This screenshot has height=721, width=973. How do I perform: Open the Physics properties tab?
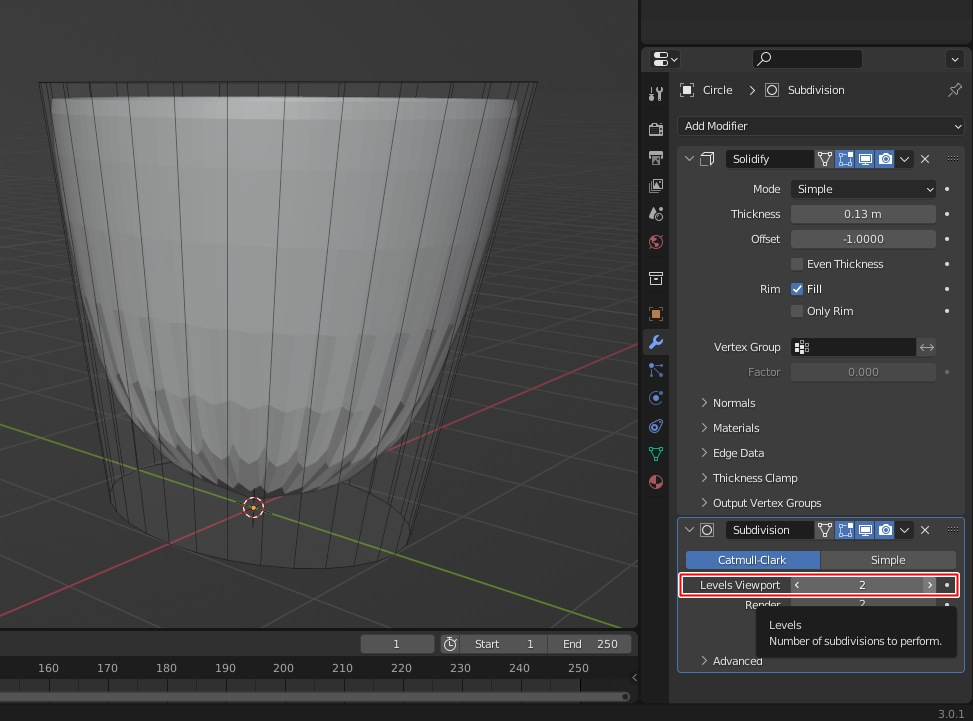(656, 398)
